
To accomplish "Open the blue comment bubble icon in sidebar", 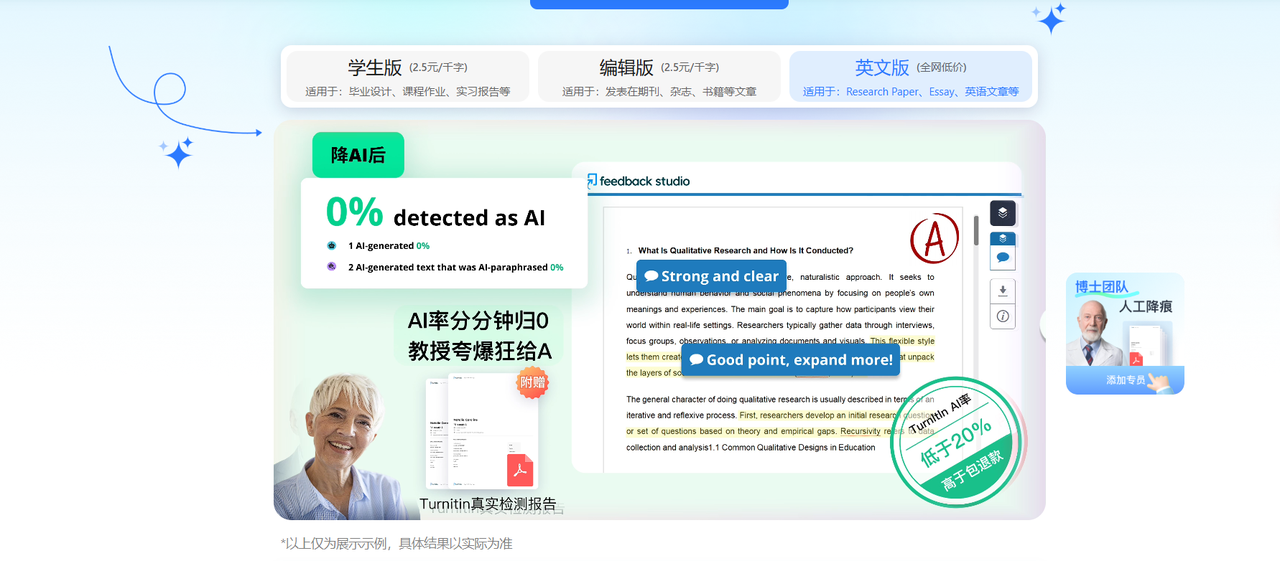I will pyautogui.click(x=1003, y=258).
